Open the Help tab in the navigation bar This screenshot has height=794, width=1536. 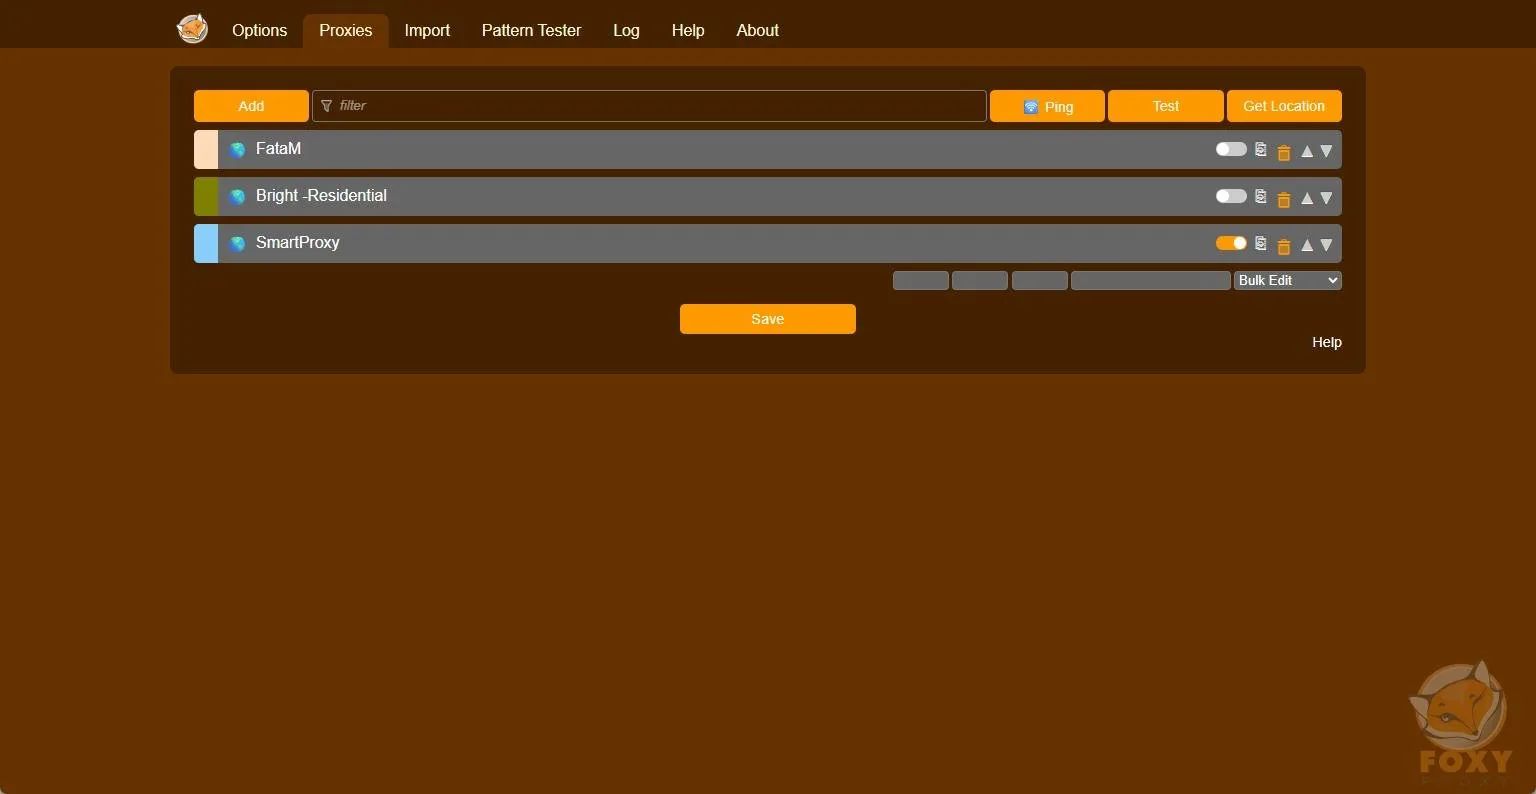[688, 30]
